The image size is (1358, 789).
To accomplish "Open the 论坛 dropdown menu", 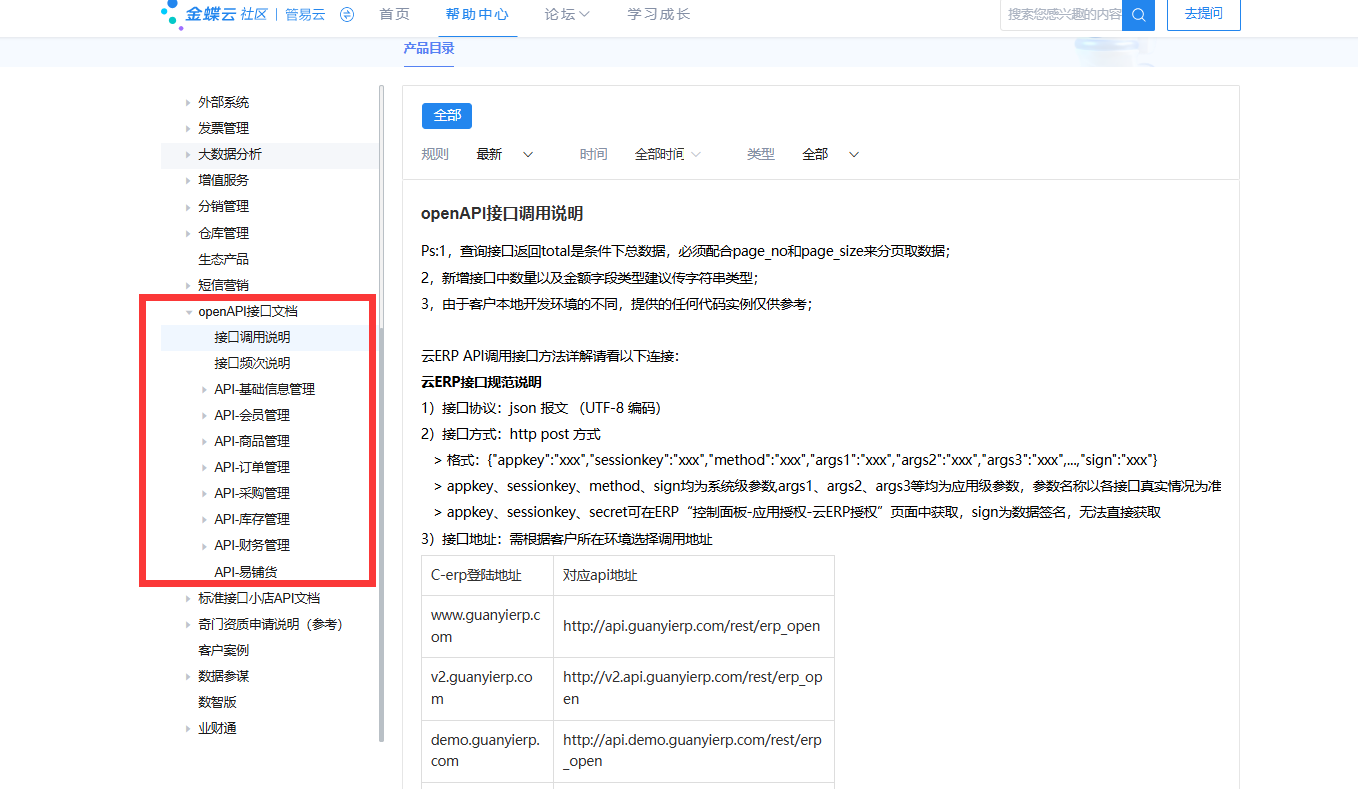I will [x=567, y=14].
